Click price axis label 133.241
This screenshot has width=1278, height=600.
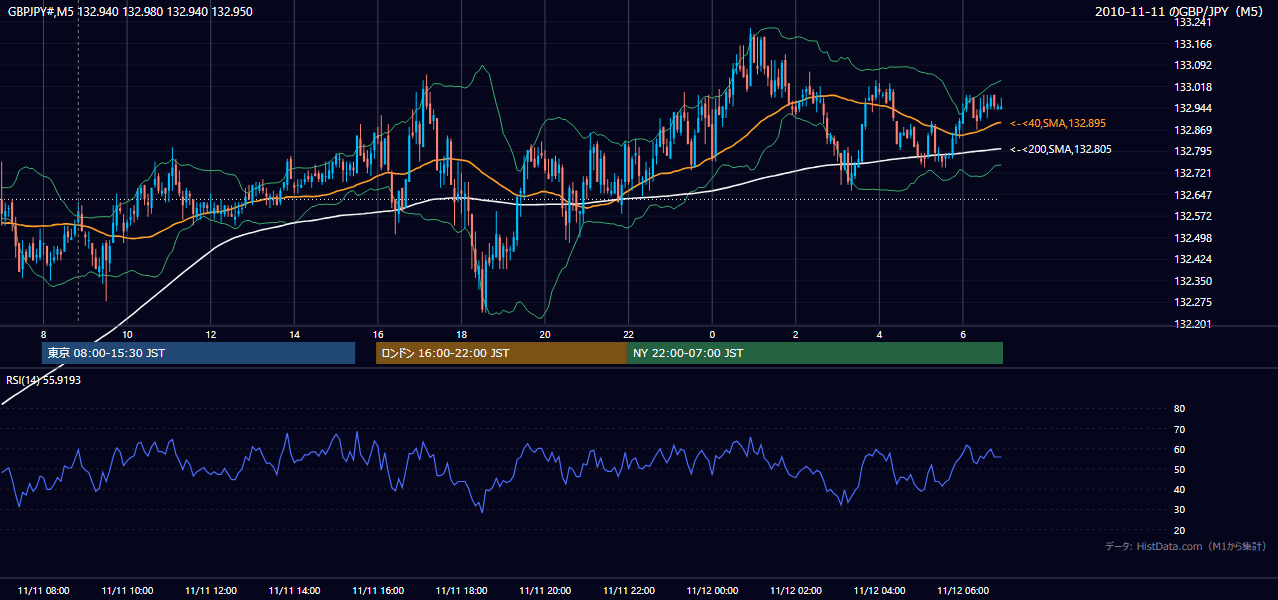tap(1194, 23)
